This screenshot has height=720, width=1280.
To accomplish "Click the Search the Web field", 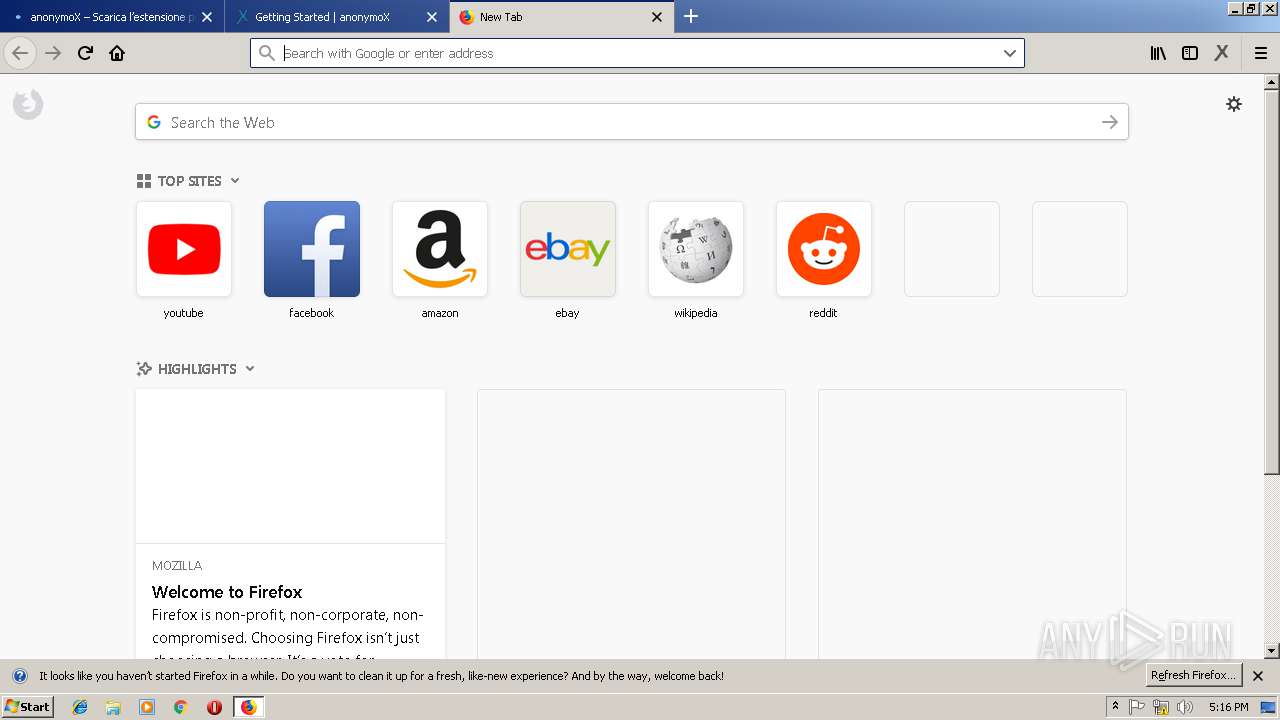I will 632,122.
